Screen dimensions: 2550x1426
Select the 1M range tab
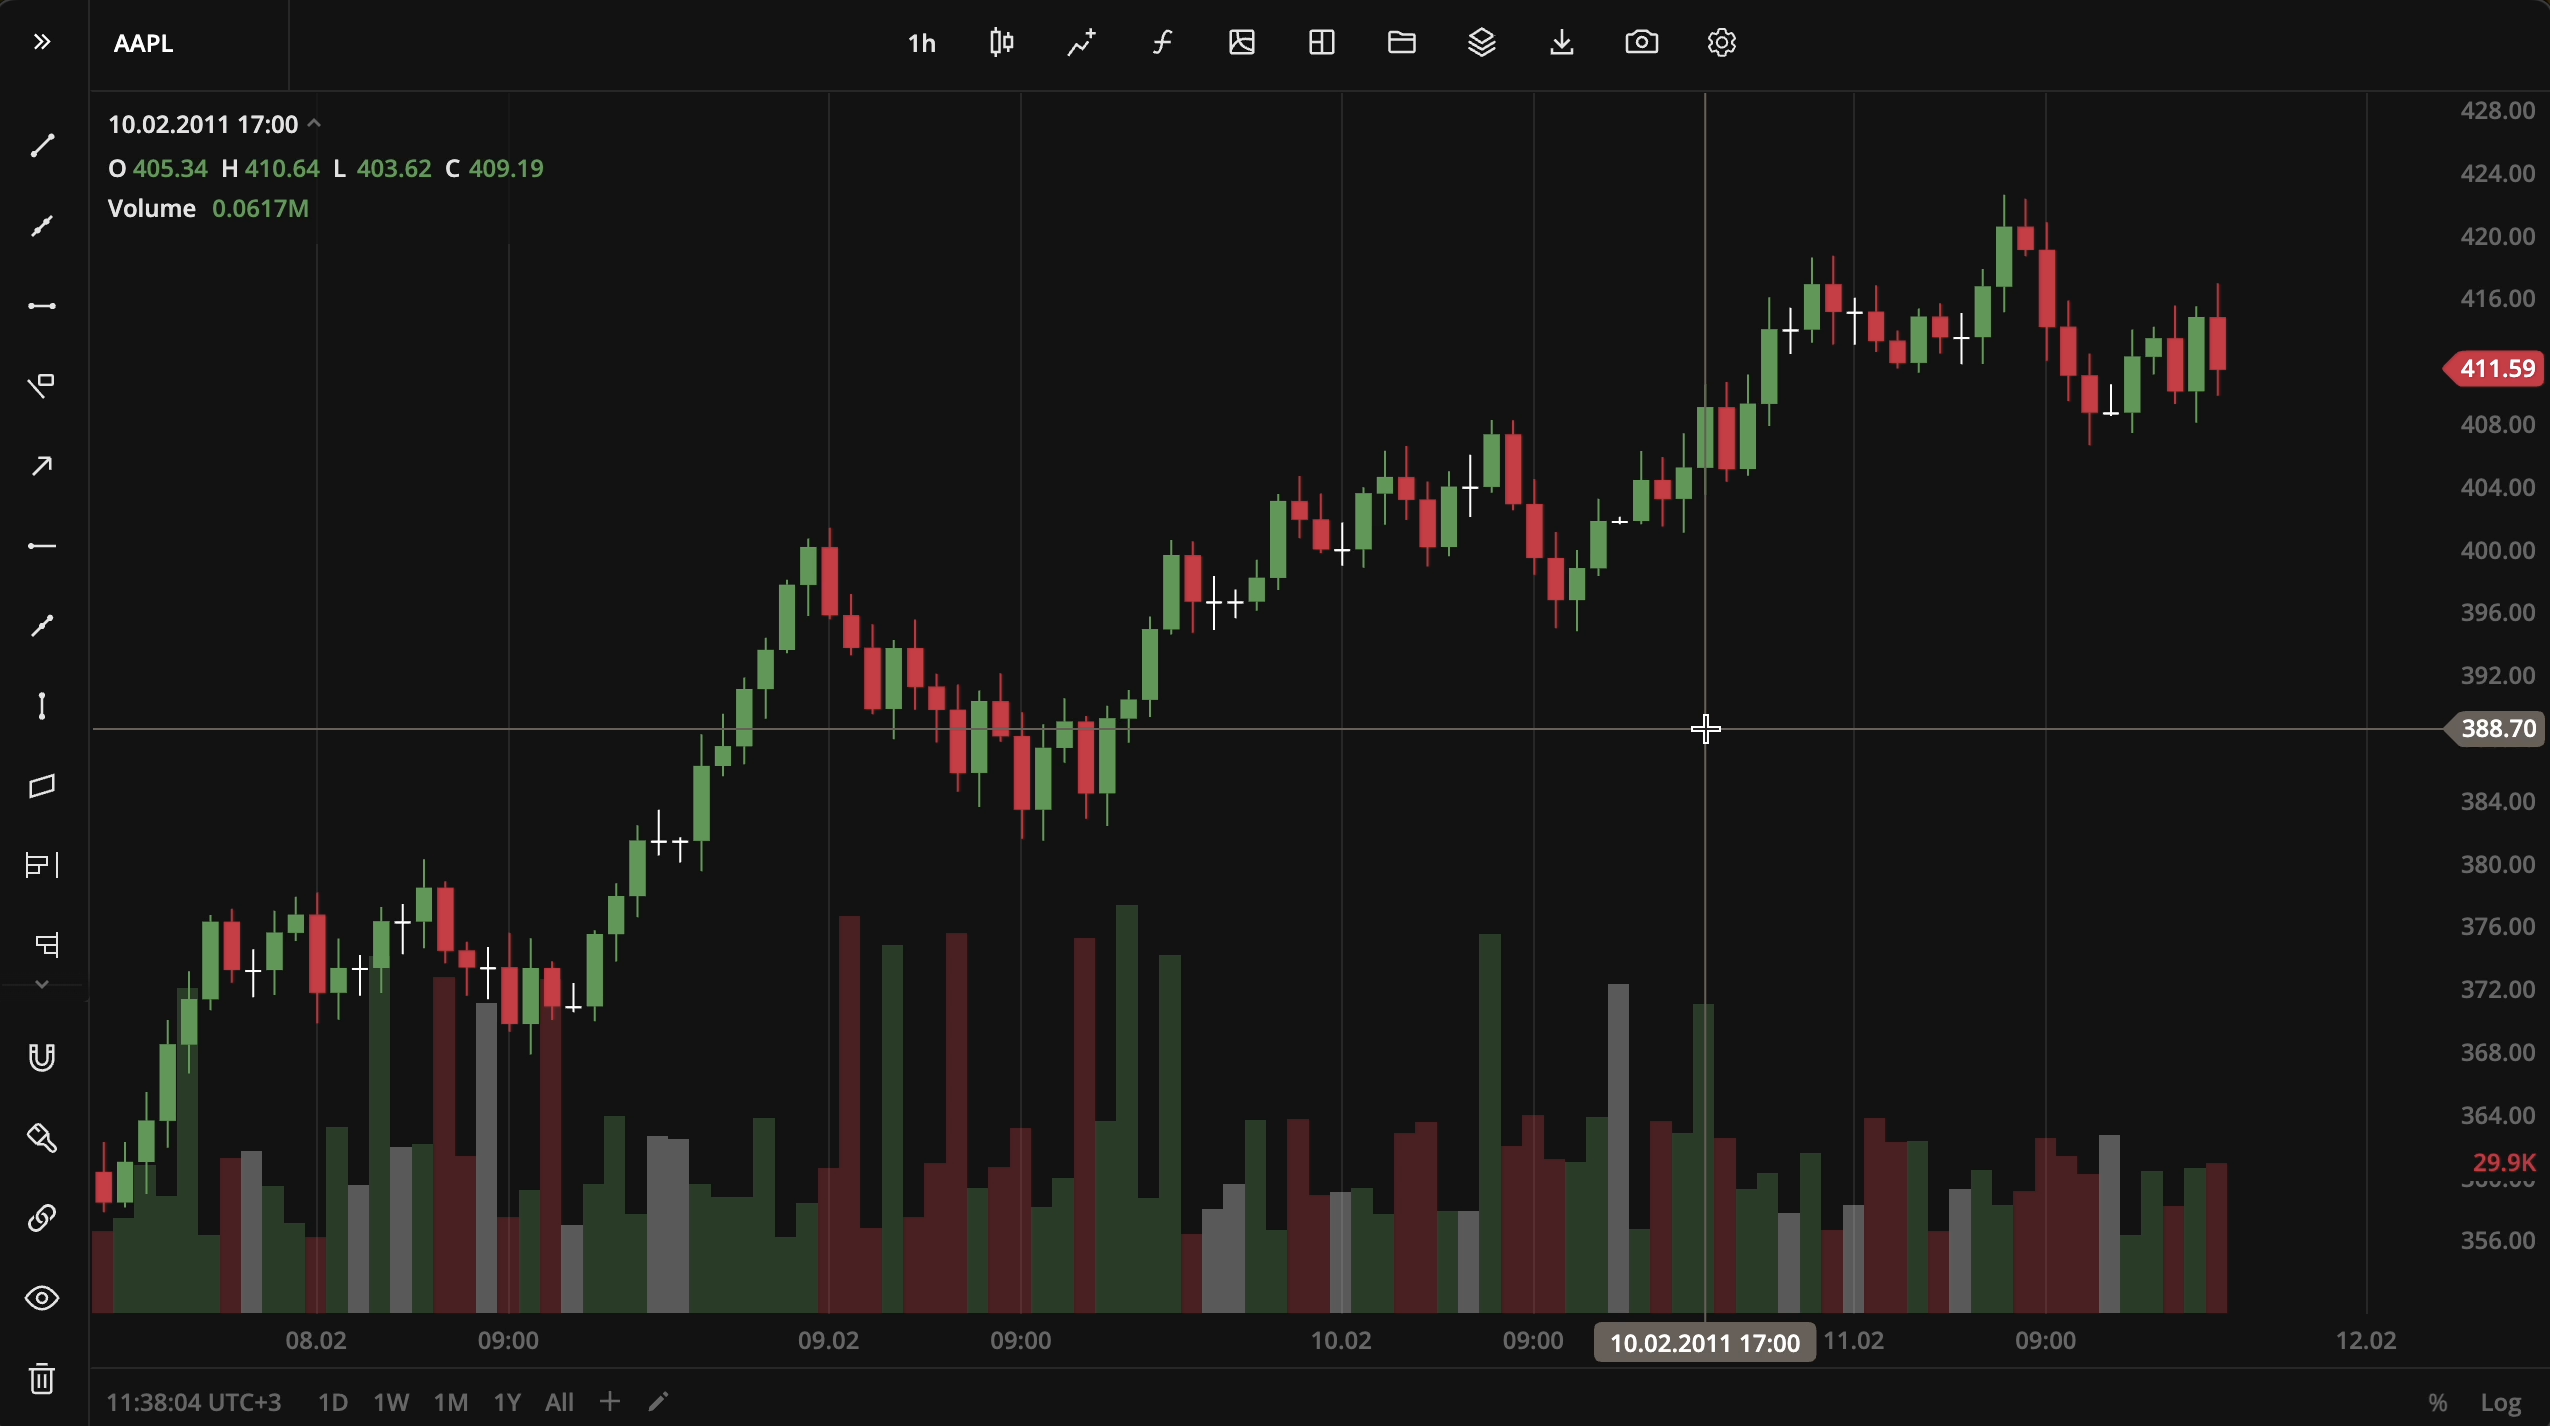click(450, 1402)
